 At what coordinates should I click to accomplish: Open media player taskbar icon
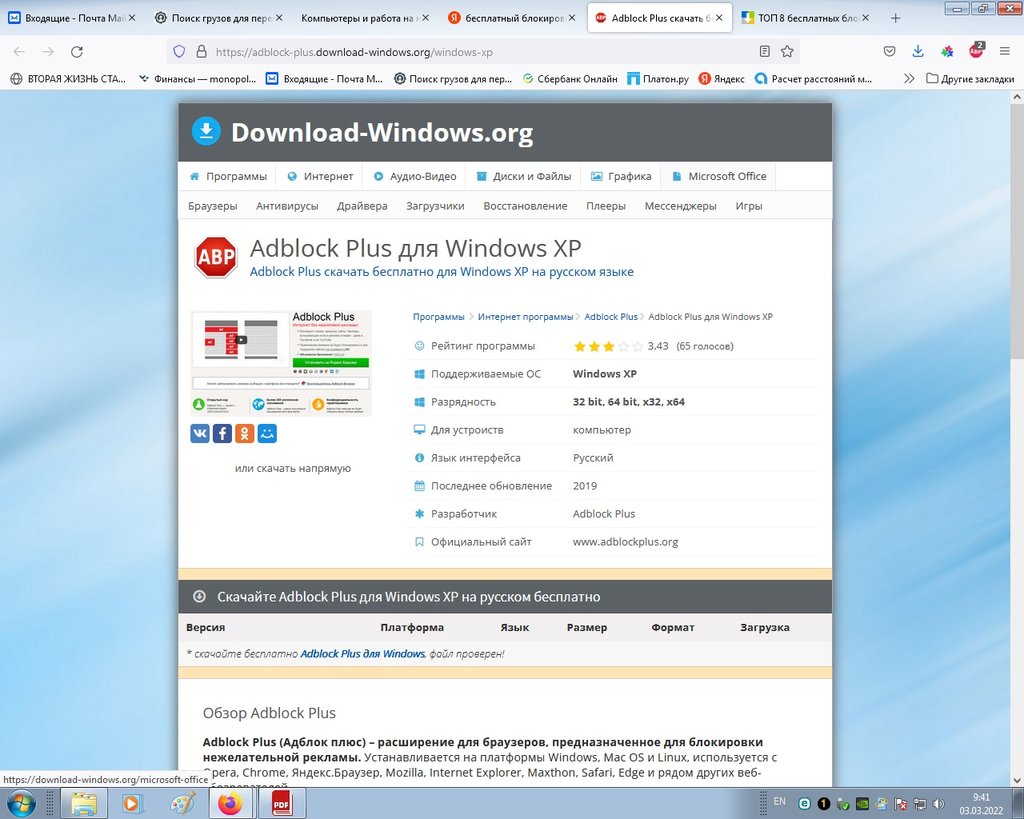[131, 803]
